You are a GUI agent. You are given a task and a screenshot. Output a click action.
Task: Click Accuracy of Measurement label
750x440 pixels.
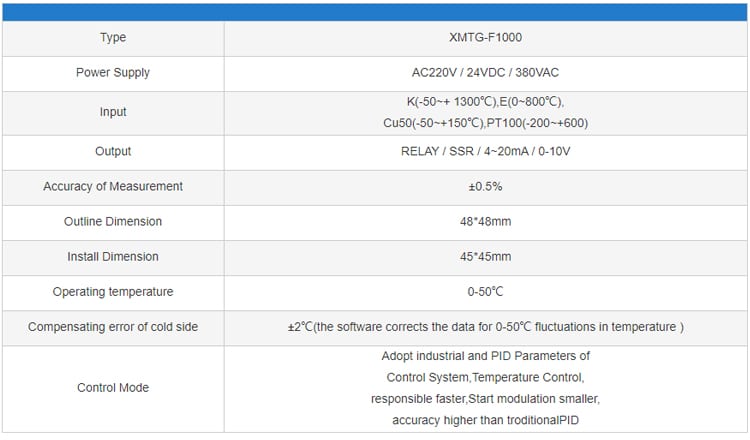point(113,187)
